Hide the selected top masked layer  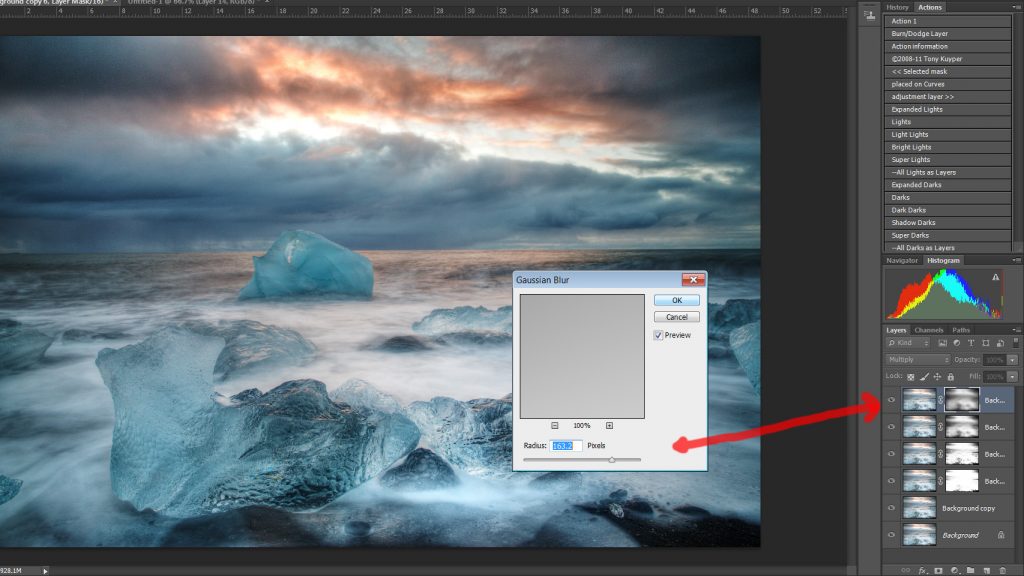(891, 400)
